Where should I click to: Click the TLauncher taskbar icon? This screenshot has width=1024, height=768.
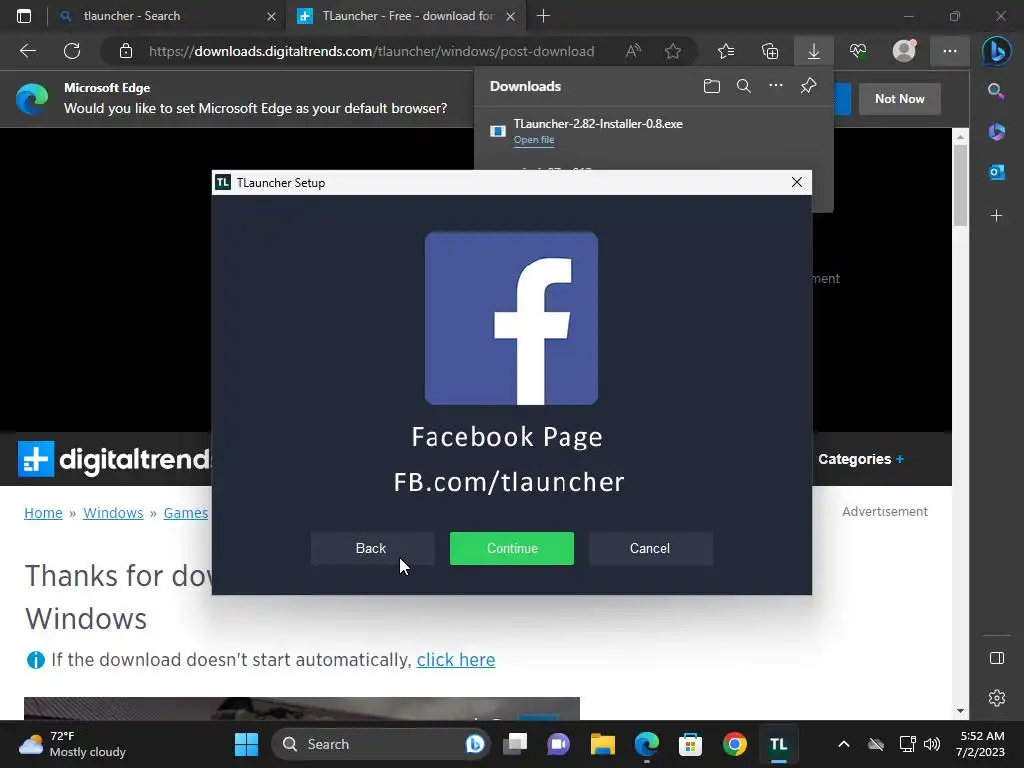click(x=778, y=744)
